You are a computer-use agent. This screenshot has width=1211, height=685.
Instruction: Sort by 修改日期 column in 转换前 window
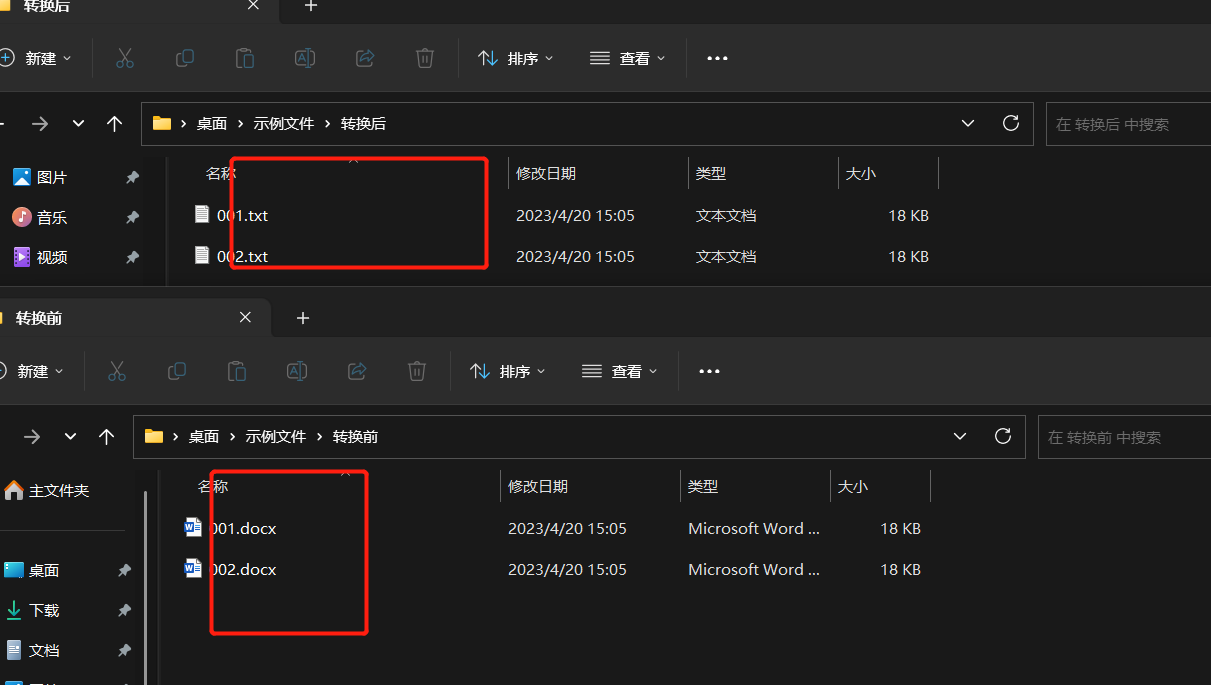(538, 486)
